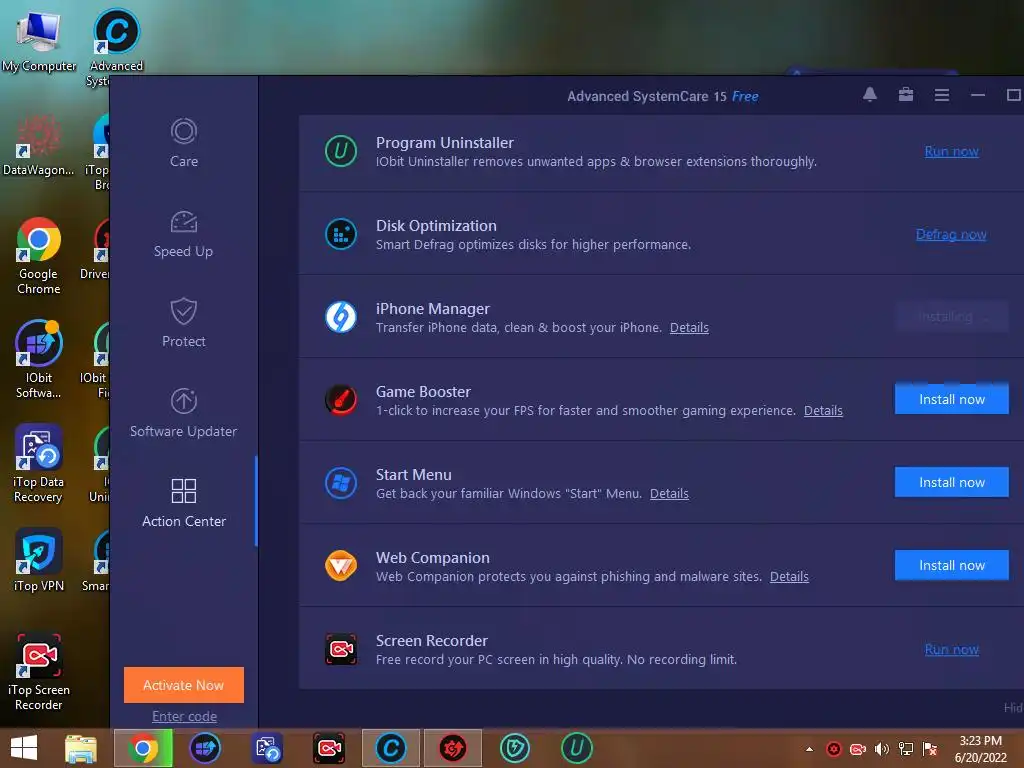This screenshot has width=1024, height=768.
Task: Select Advanced SystemCare desktop shortcut
Action: tap(116, 46)
